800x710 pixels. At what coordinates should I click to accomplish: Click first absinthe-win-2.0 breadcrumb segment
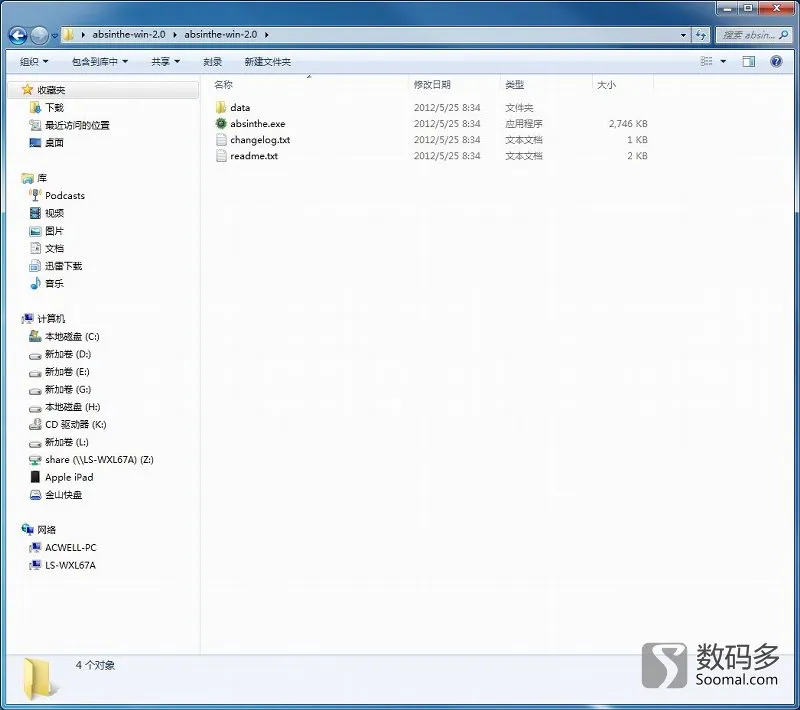tap(129, 35)
